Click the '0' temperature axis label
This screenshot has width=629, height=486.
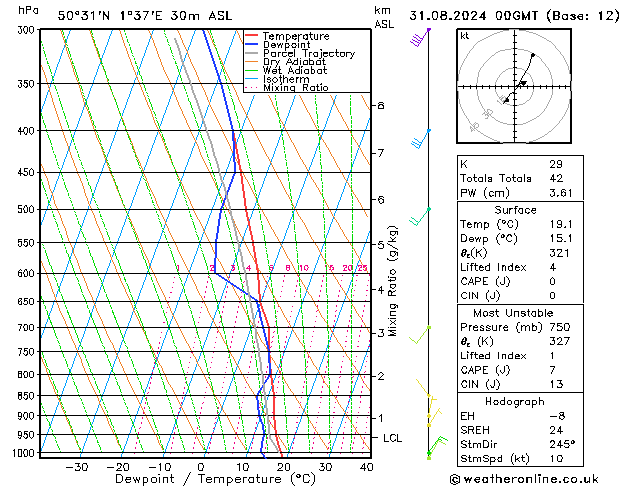point(201,467)
